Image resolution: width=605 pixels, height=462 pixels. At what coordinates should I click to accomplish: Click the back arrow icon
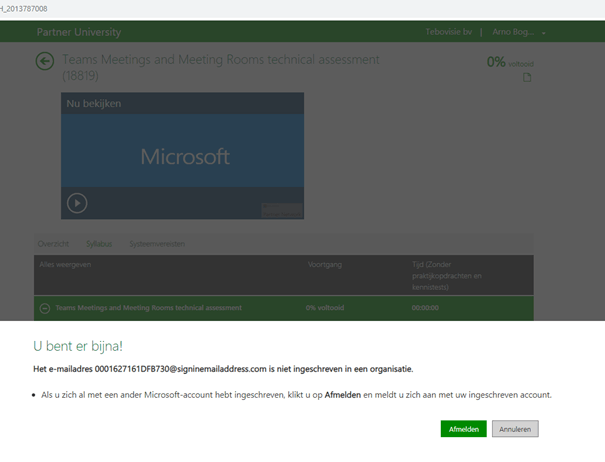click(45, 61)
